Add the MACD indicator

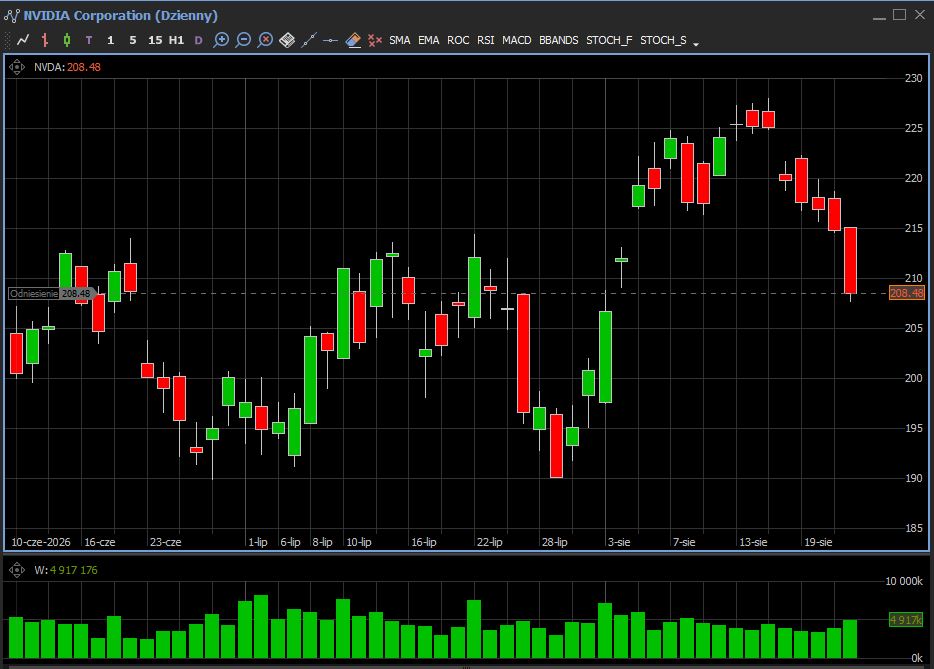pyautogui.click(x=516, y=40)
